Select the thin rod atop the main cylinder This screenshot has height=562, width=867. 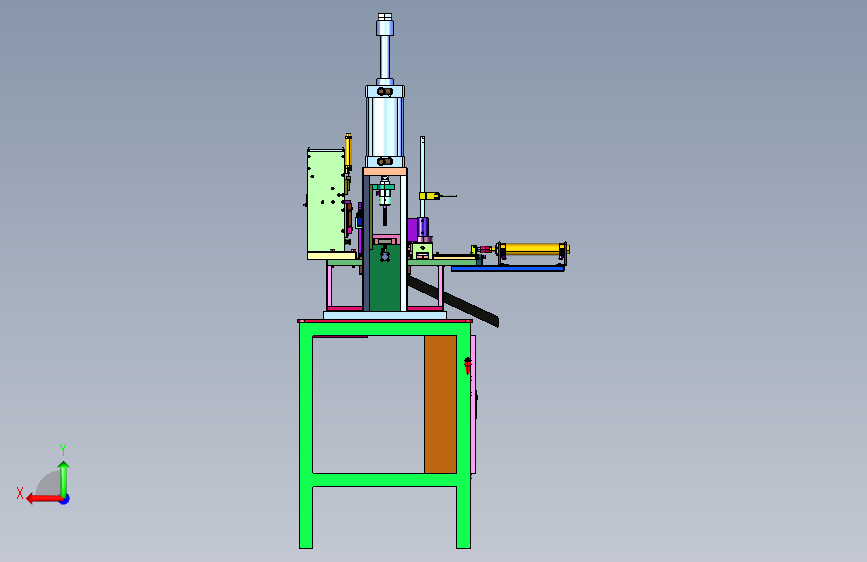pos(385,56)
